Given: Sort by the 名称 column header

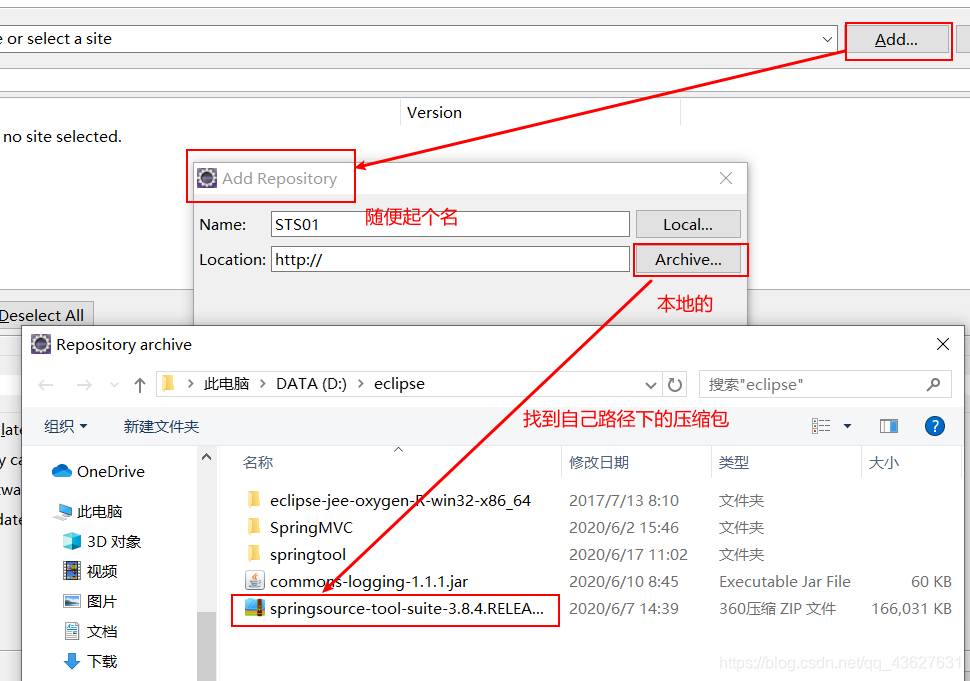Looking at the screenshot, I should (259, 462).
